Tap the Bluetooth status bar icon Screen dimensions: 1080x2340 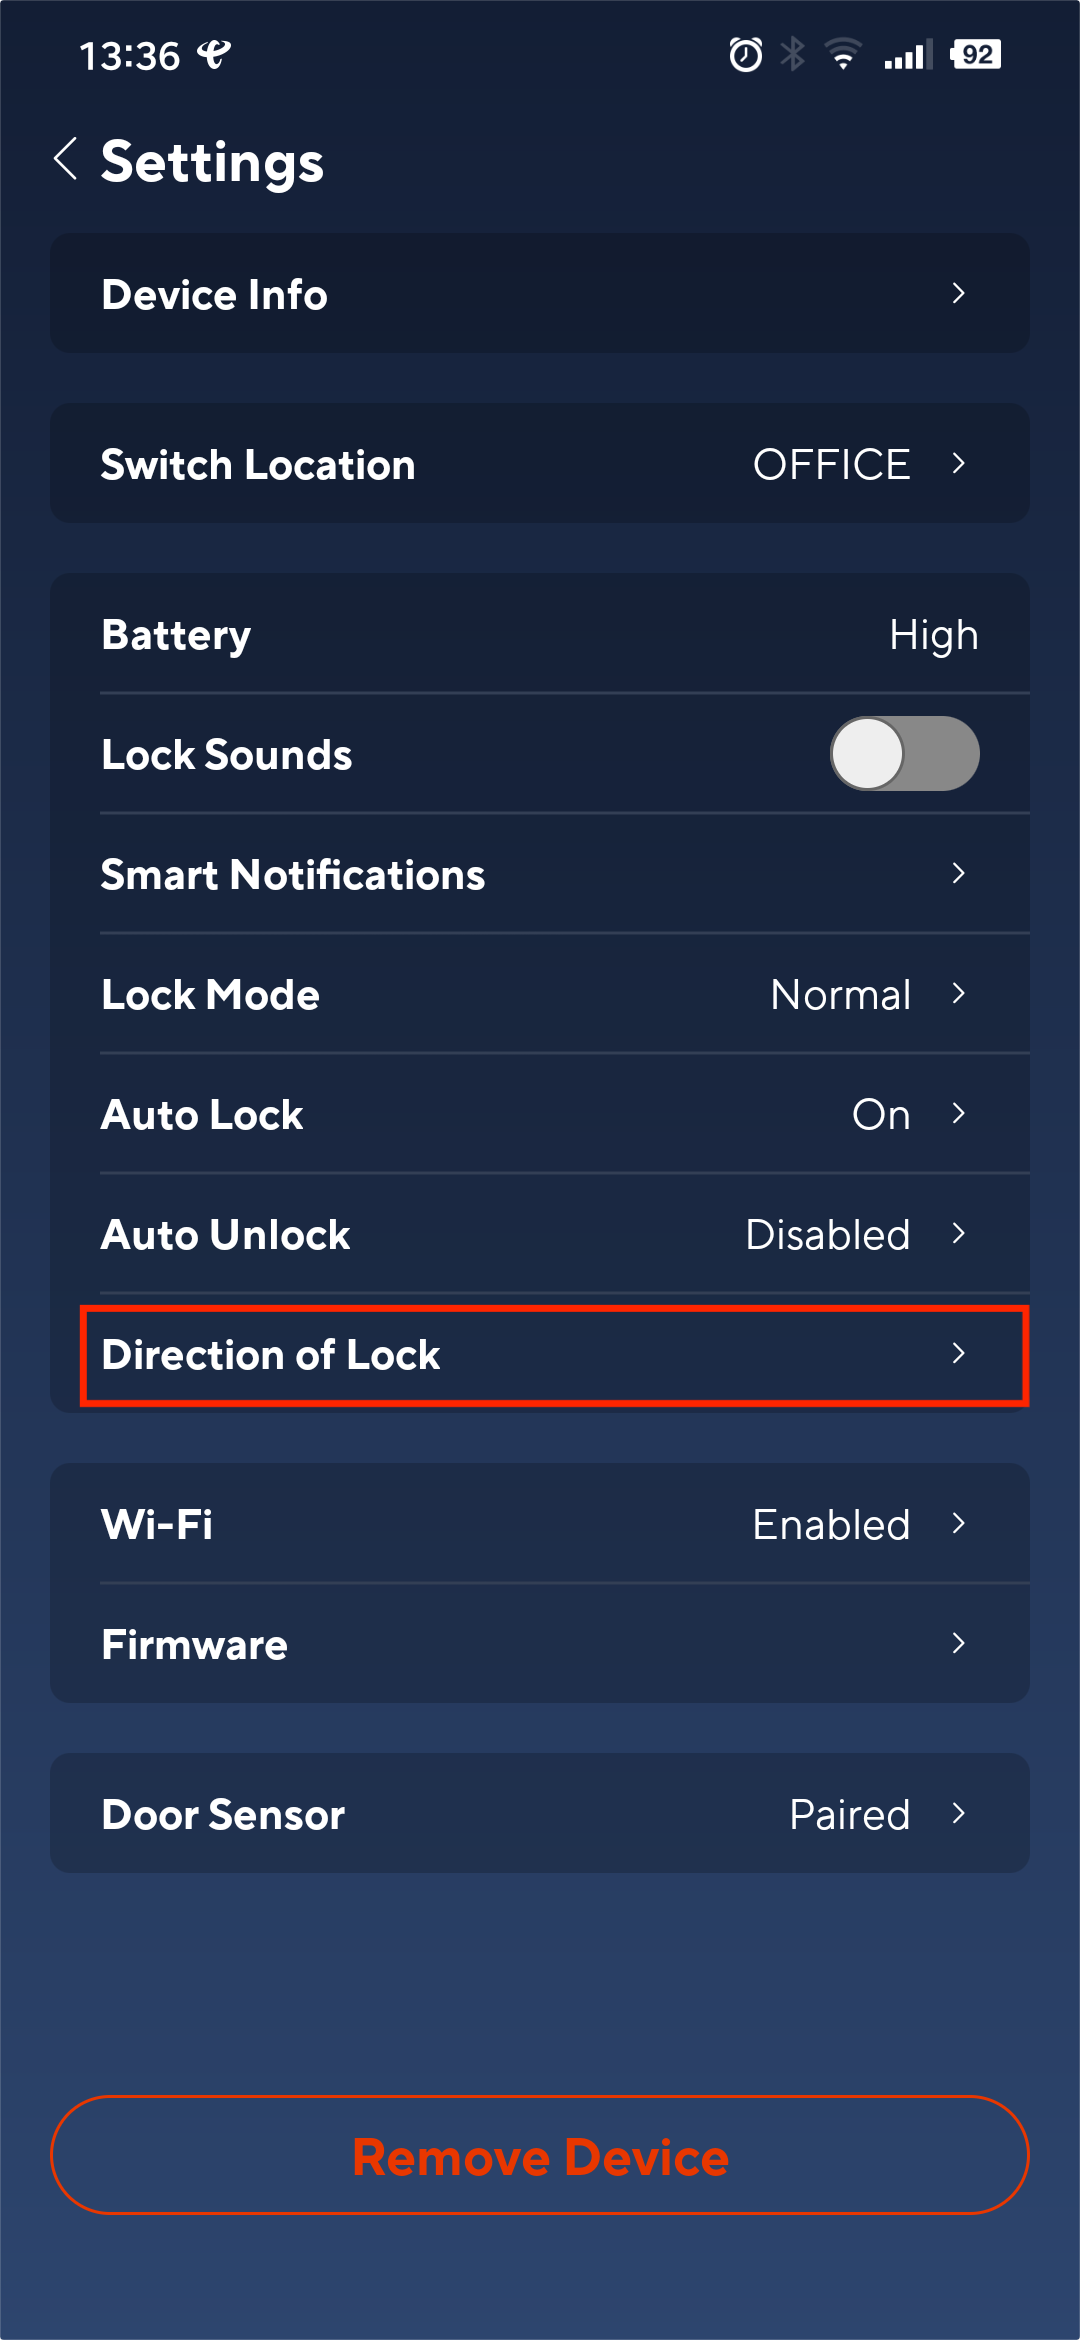click(x=793, y=55)
